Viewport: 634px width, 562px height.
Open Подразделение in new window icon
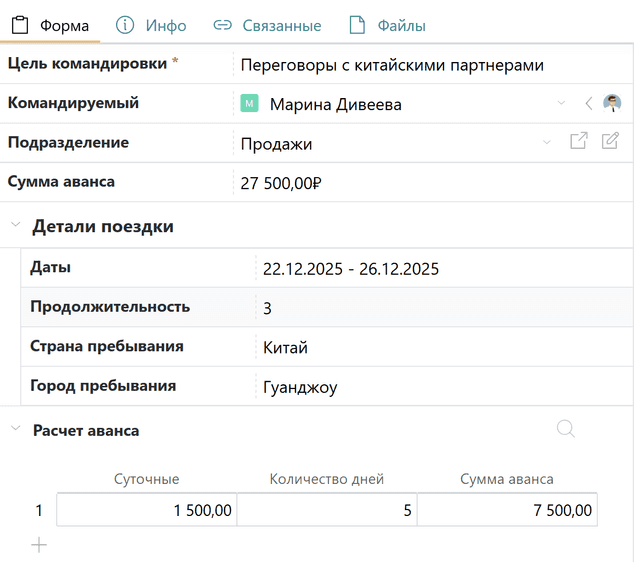[578, 142]
